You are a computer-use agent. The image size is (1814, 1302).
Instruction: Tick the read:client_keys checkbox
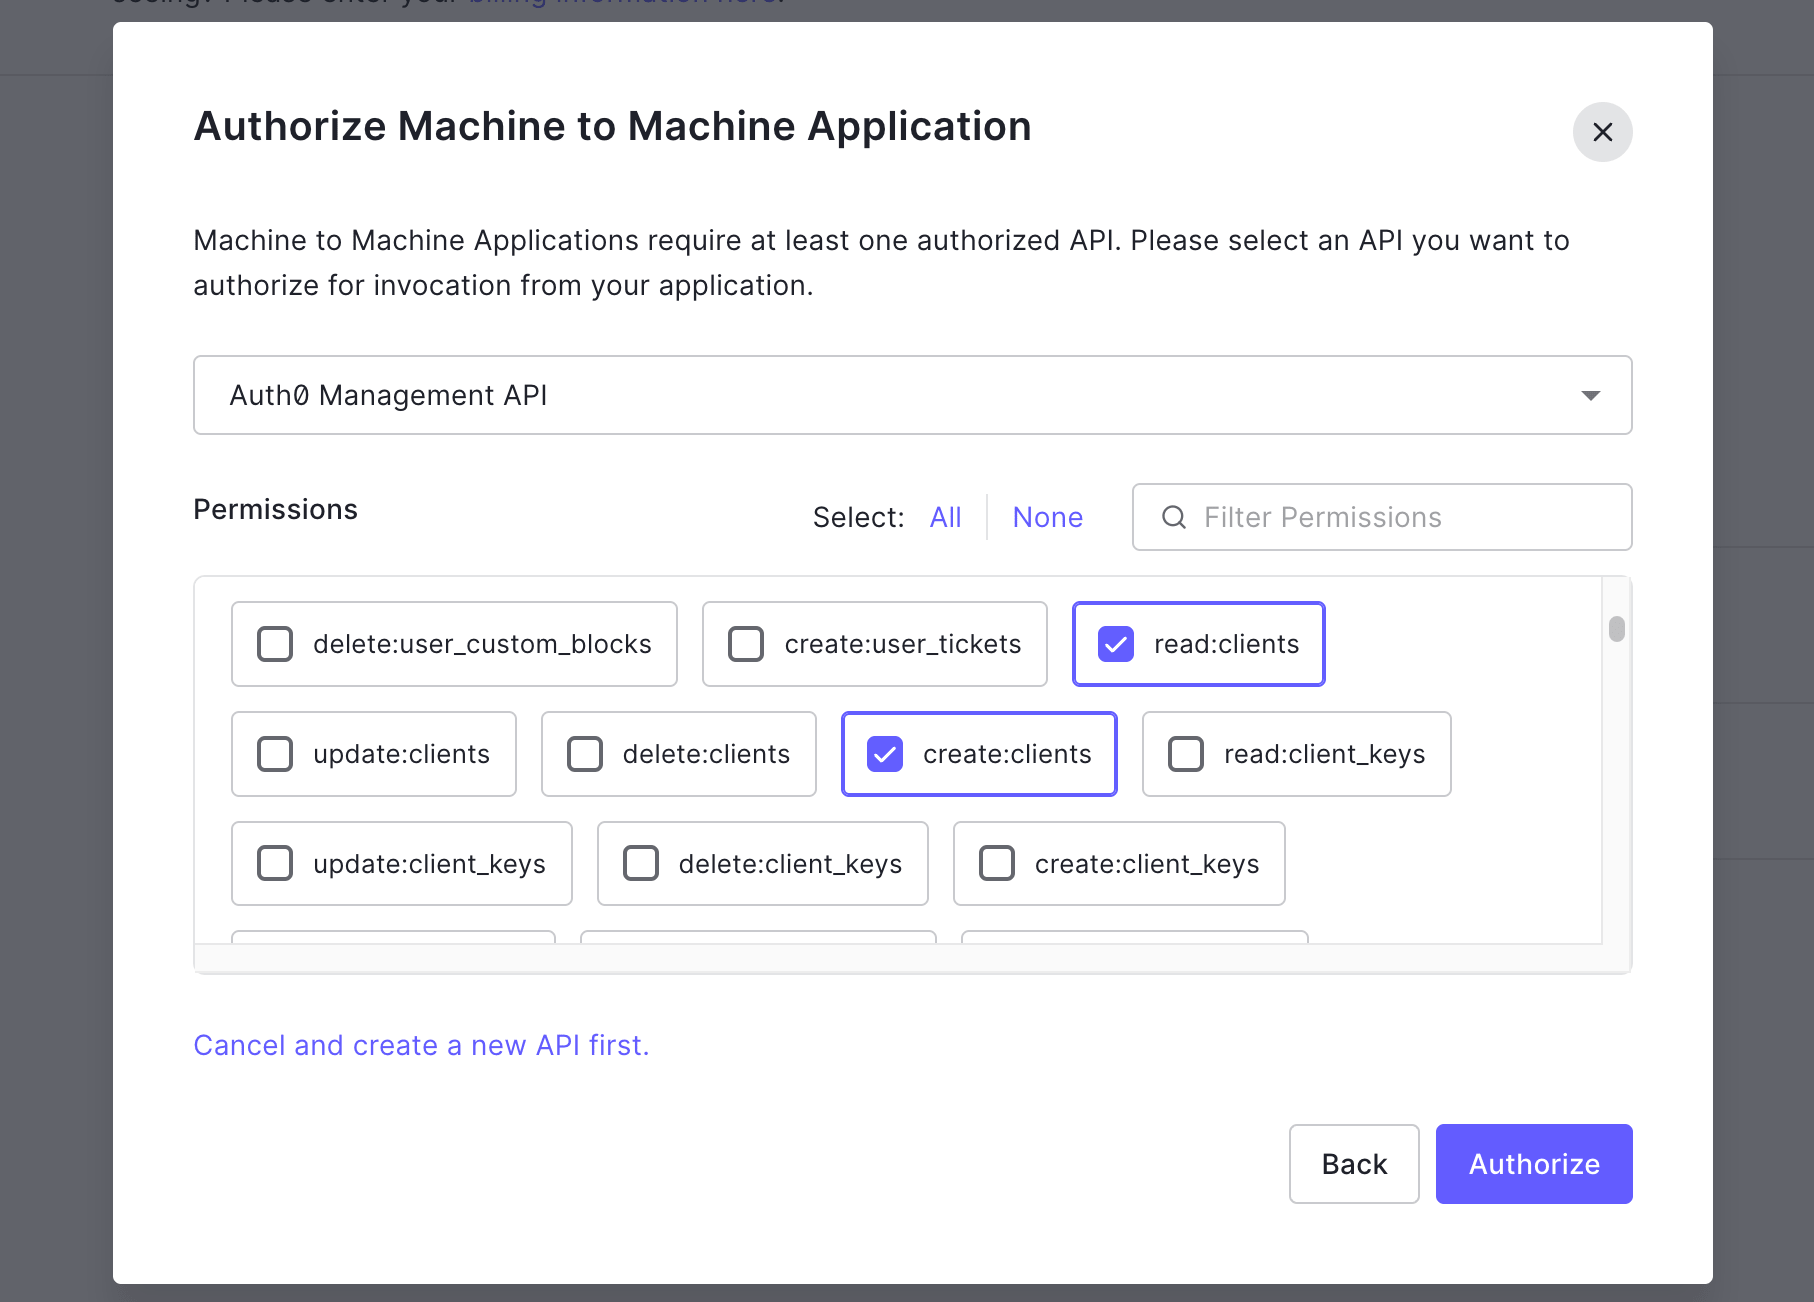point(1186,754)
